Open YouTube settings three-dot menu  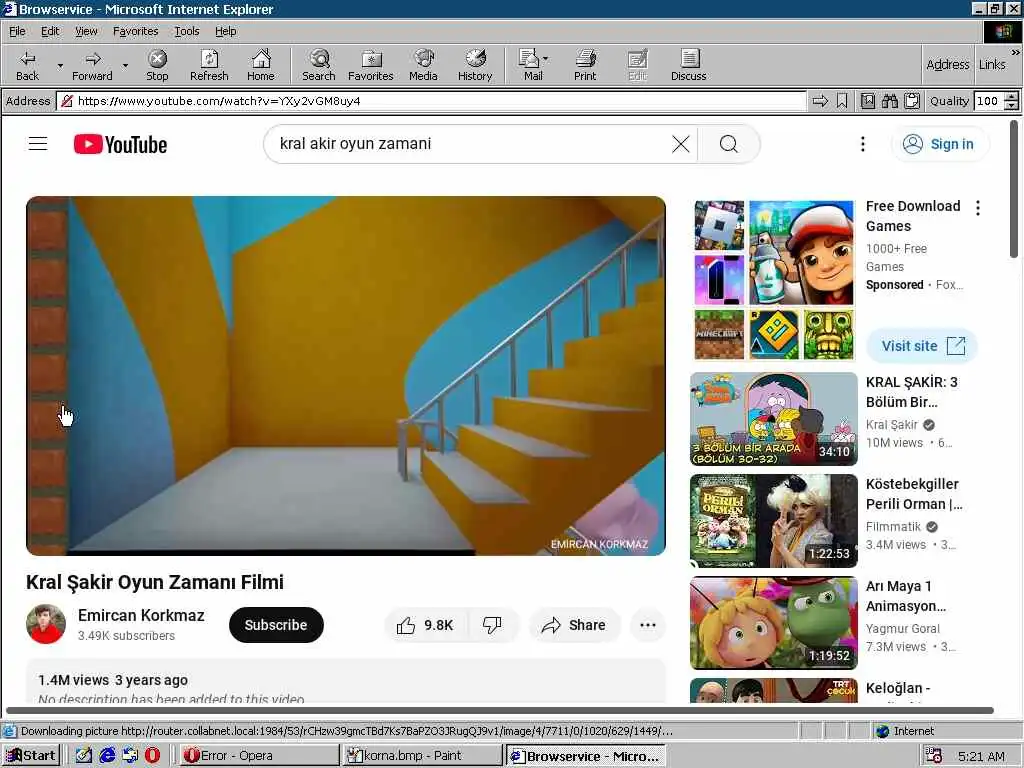pos(863,144)
